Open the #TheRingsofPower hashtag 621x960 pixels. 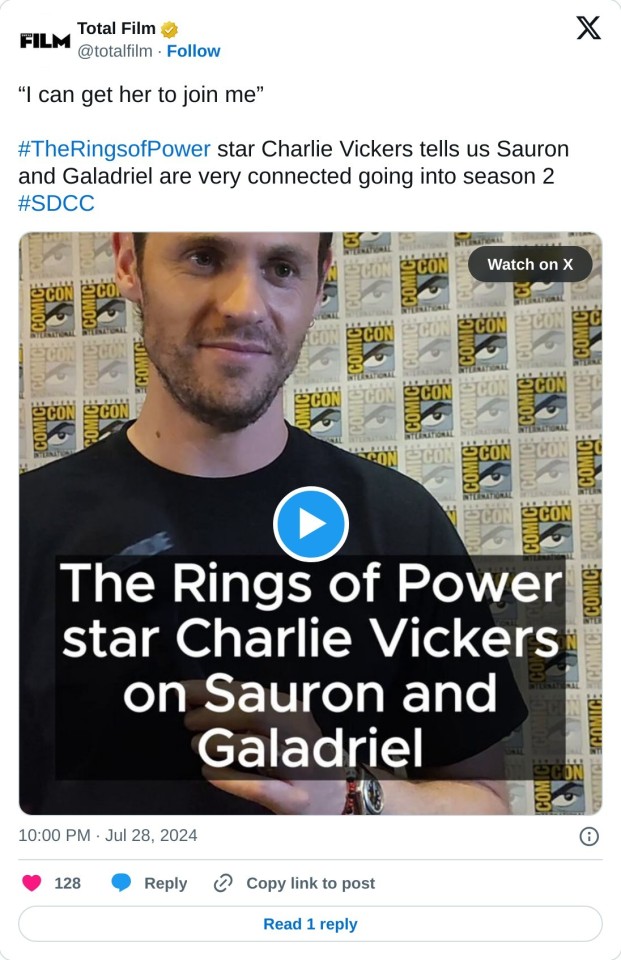coord(114,149)
